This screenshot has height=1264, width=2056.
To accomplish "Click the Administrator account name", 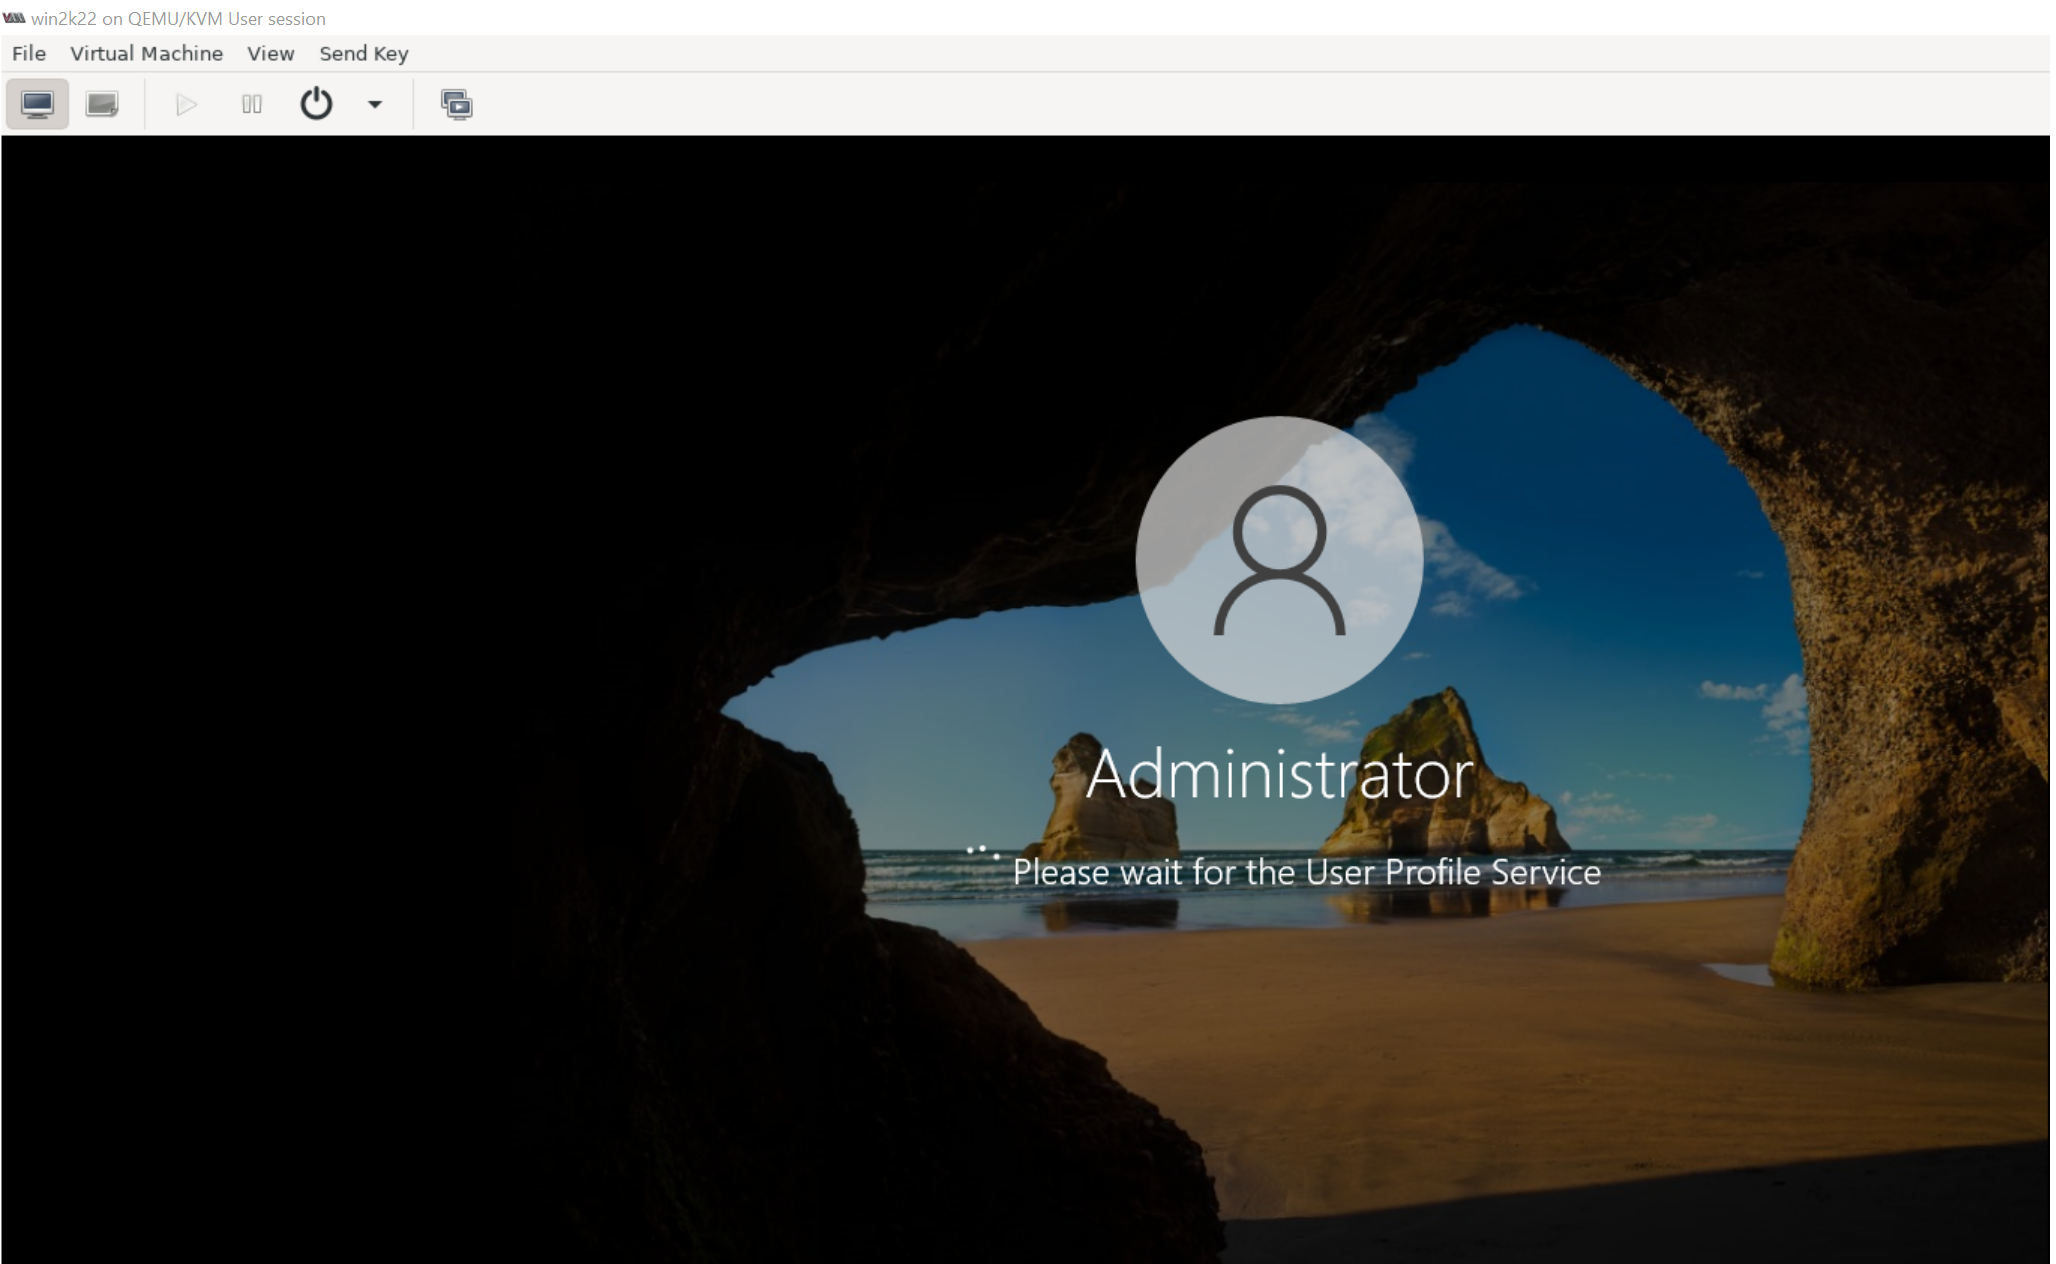I will tap(1279, 774).
